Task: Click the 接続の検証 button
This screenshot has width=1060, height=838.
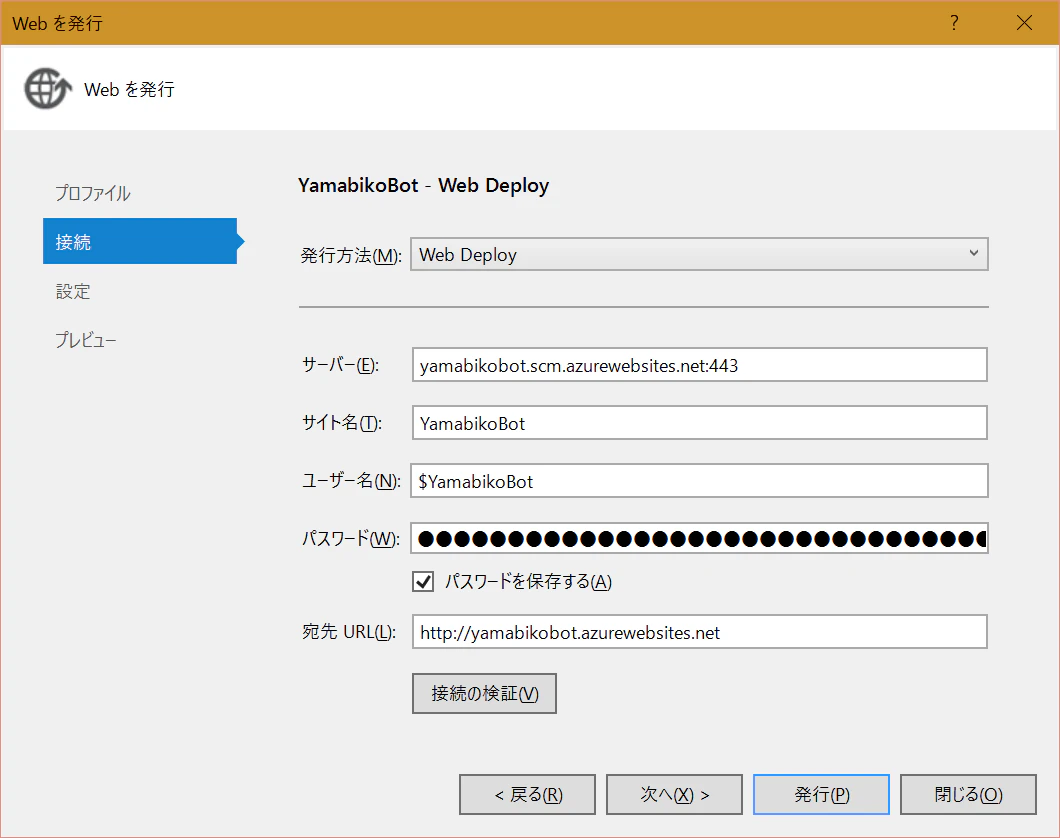Action: click(484, 693)
